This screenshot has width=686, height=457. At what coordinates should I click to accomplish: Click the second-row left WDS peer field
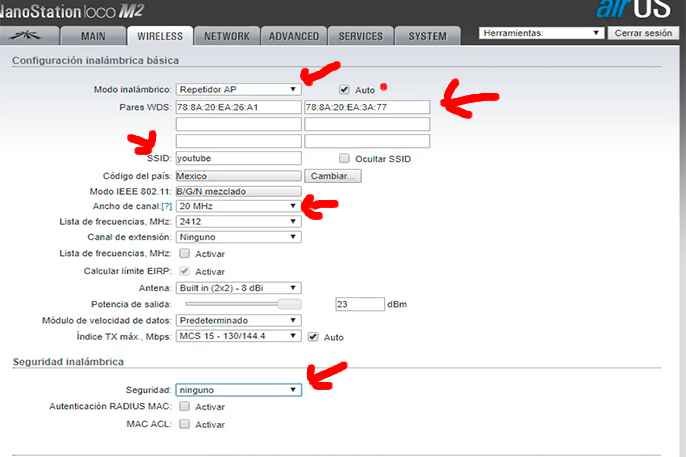point(238,124)
